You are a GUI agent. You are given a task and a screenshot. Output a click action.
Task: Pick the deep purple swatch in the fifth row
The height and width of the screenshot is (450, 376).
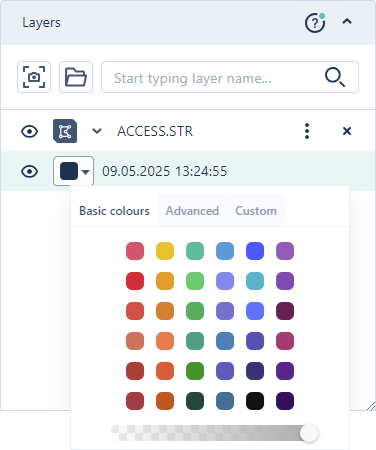point(285,371)
